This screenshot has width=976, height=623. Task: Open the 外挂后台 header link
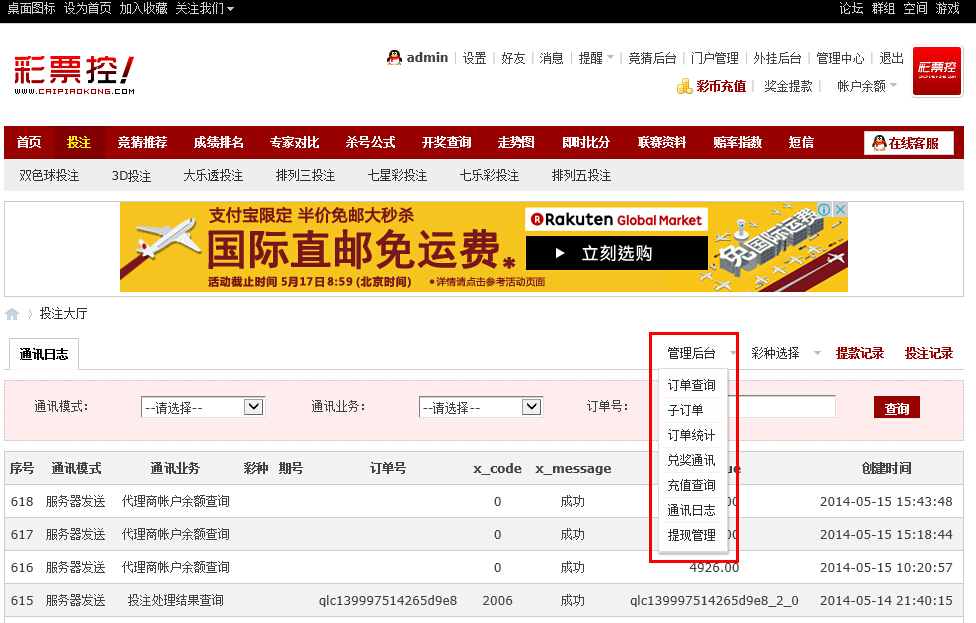click(777, 58)
